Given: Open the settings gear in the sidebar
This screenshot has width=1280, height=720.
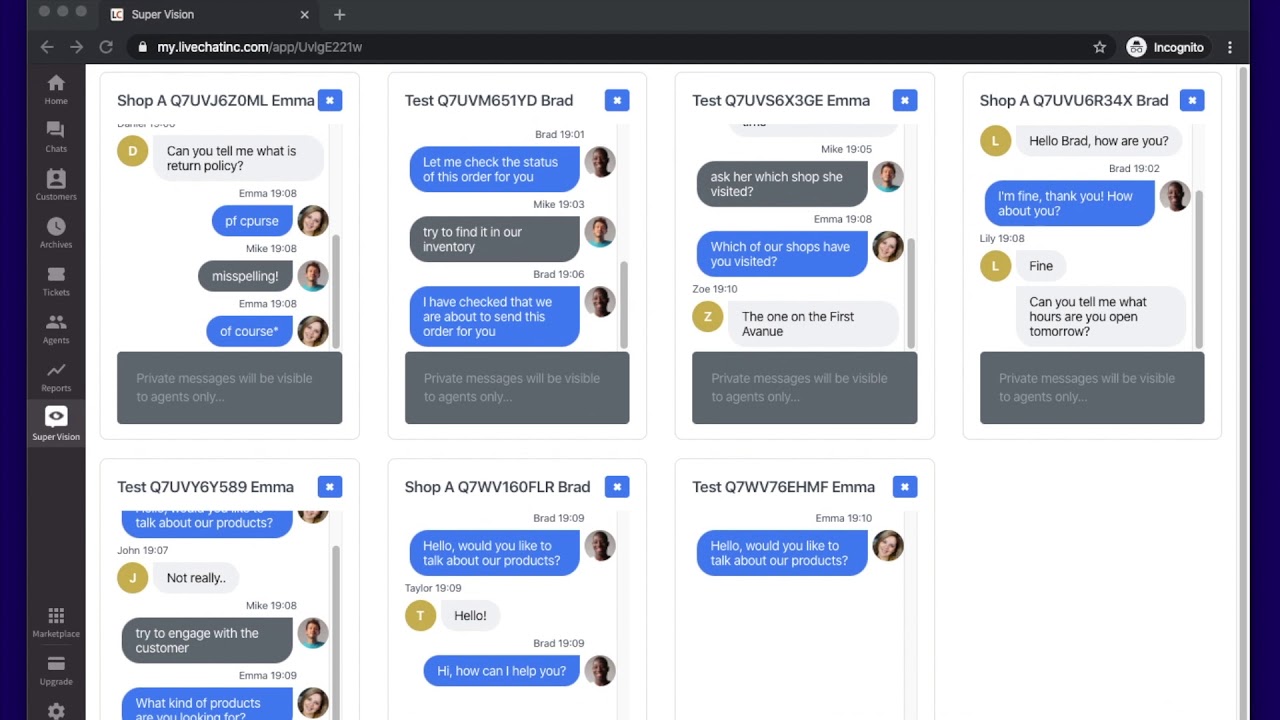Looking at the screenshot, I should click(56, 711).
